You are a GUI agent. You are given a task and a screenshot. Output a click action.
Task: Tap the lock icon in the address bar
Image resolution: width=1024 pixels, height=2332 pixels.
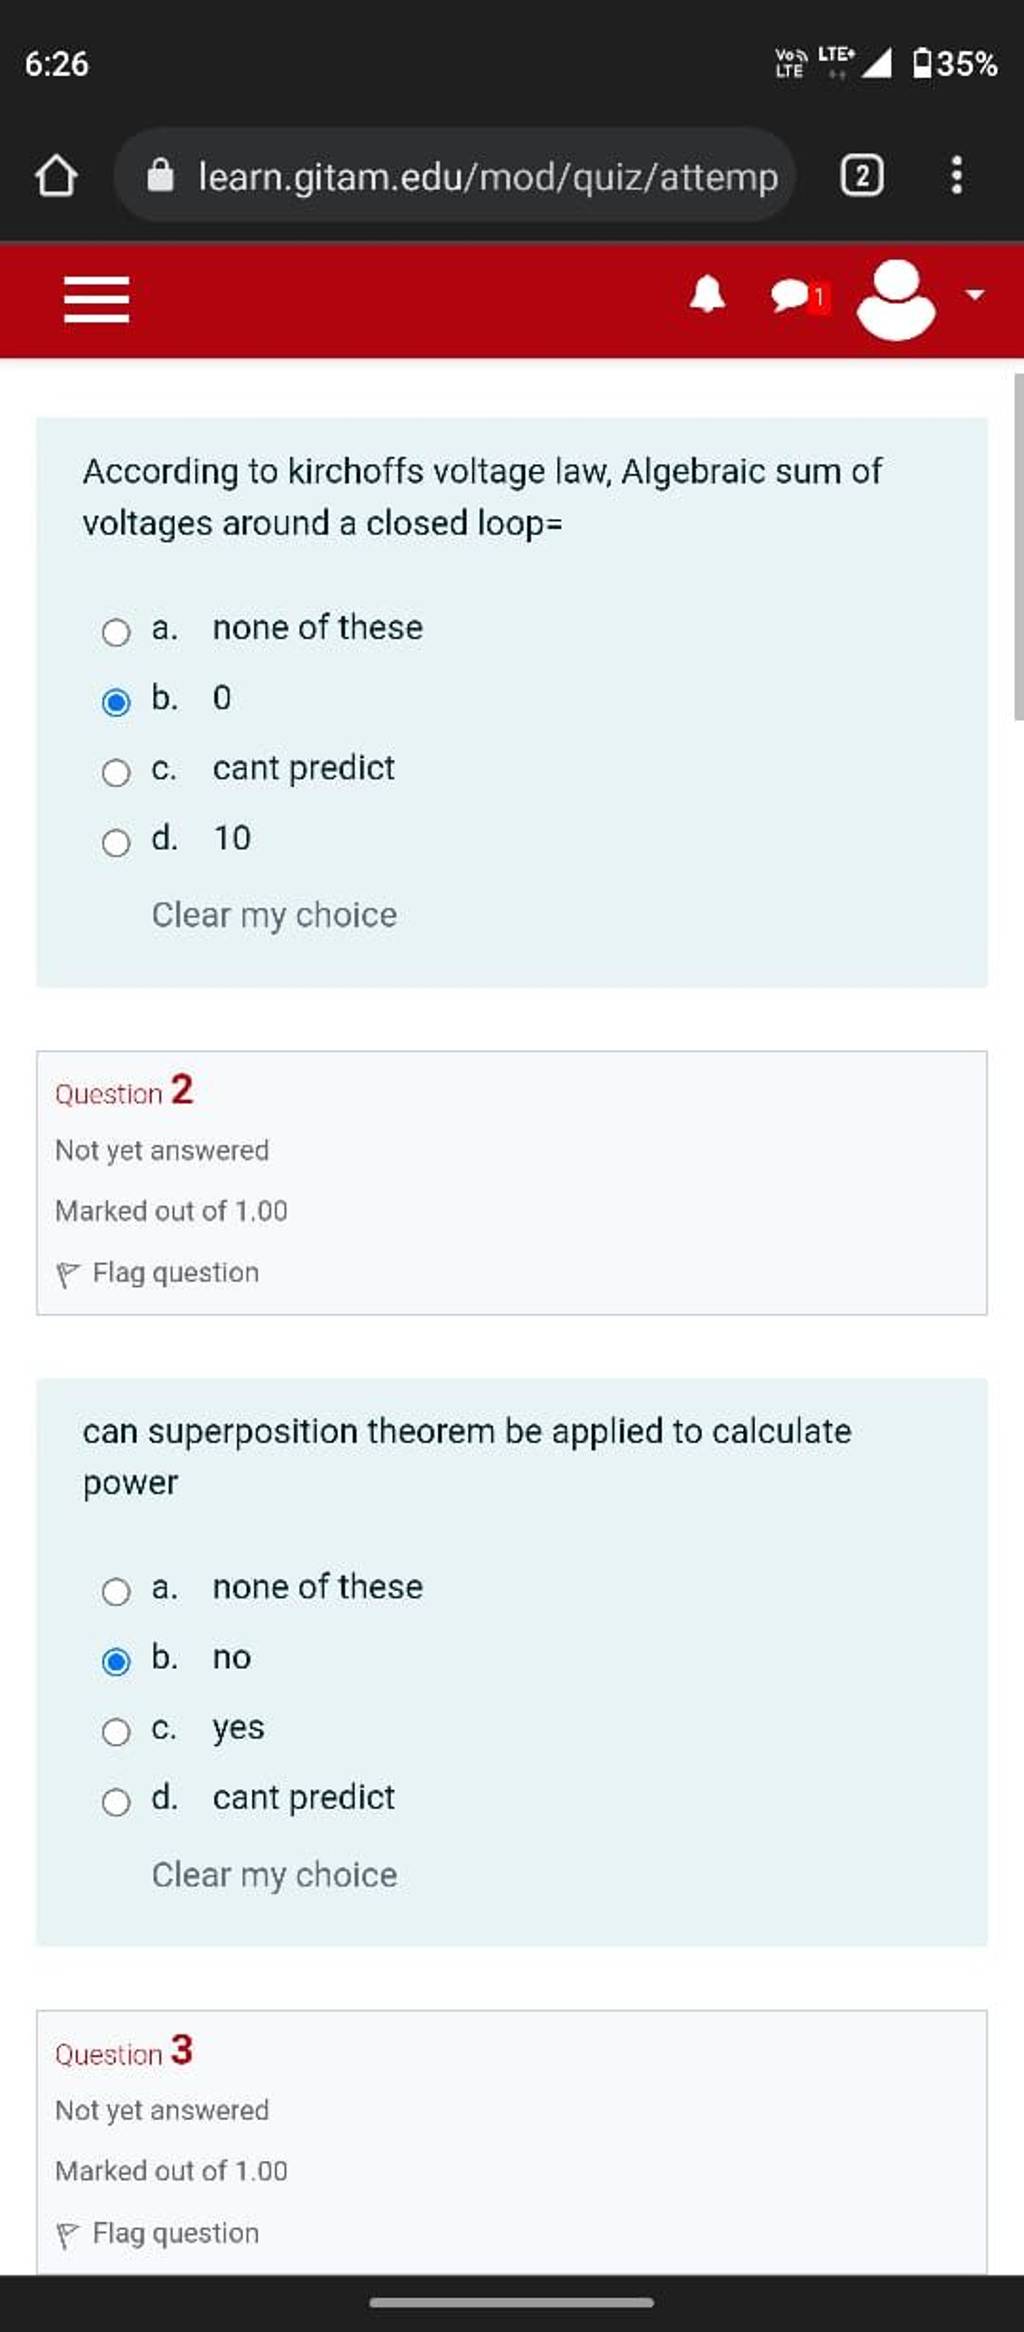[x=160, y=176]
